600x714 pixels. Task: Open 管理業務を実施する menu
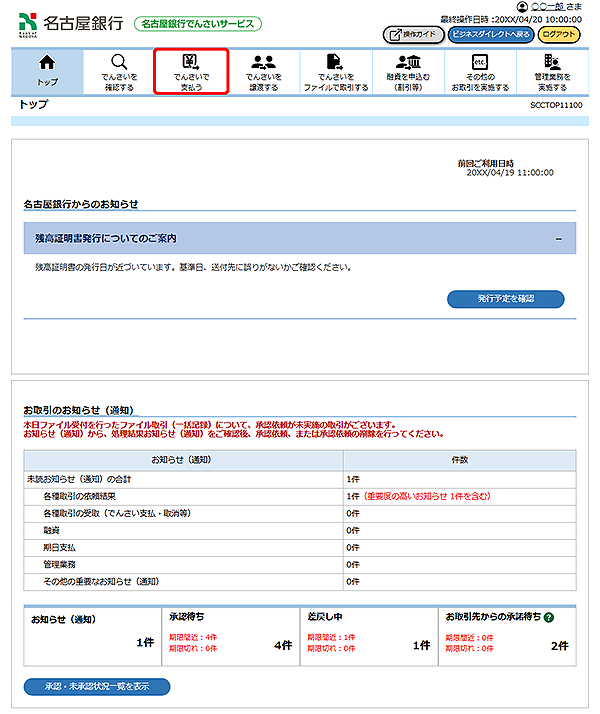pyautogui.click(x=552, y=72)
